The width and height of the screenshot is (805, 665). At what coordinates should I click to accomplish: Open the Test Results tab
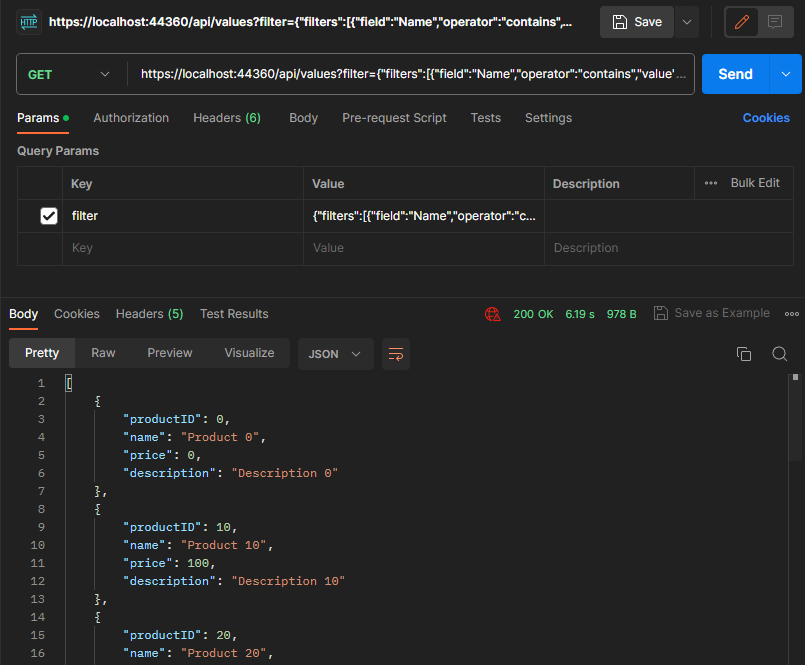coord(234,314)
